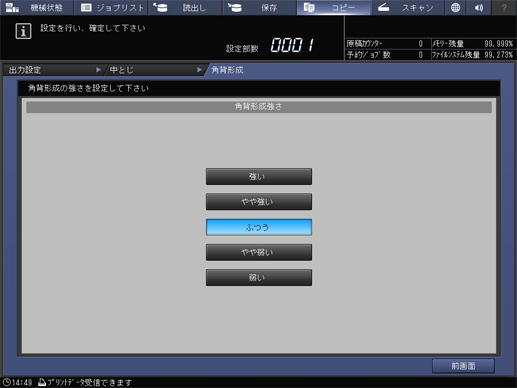The height and width of the screenshot is (388, 517).
Task: Click the ファイルシステム残量 99.273% value
Action: click(499, 55)
